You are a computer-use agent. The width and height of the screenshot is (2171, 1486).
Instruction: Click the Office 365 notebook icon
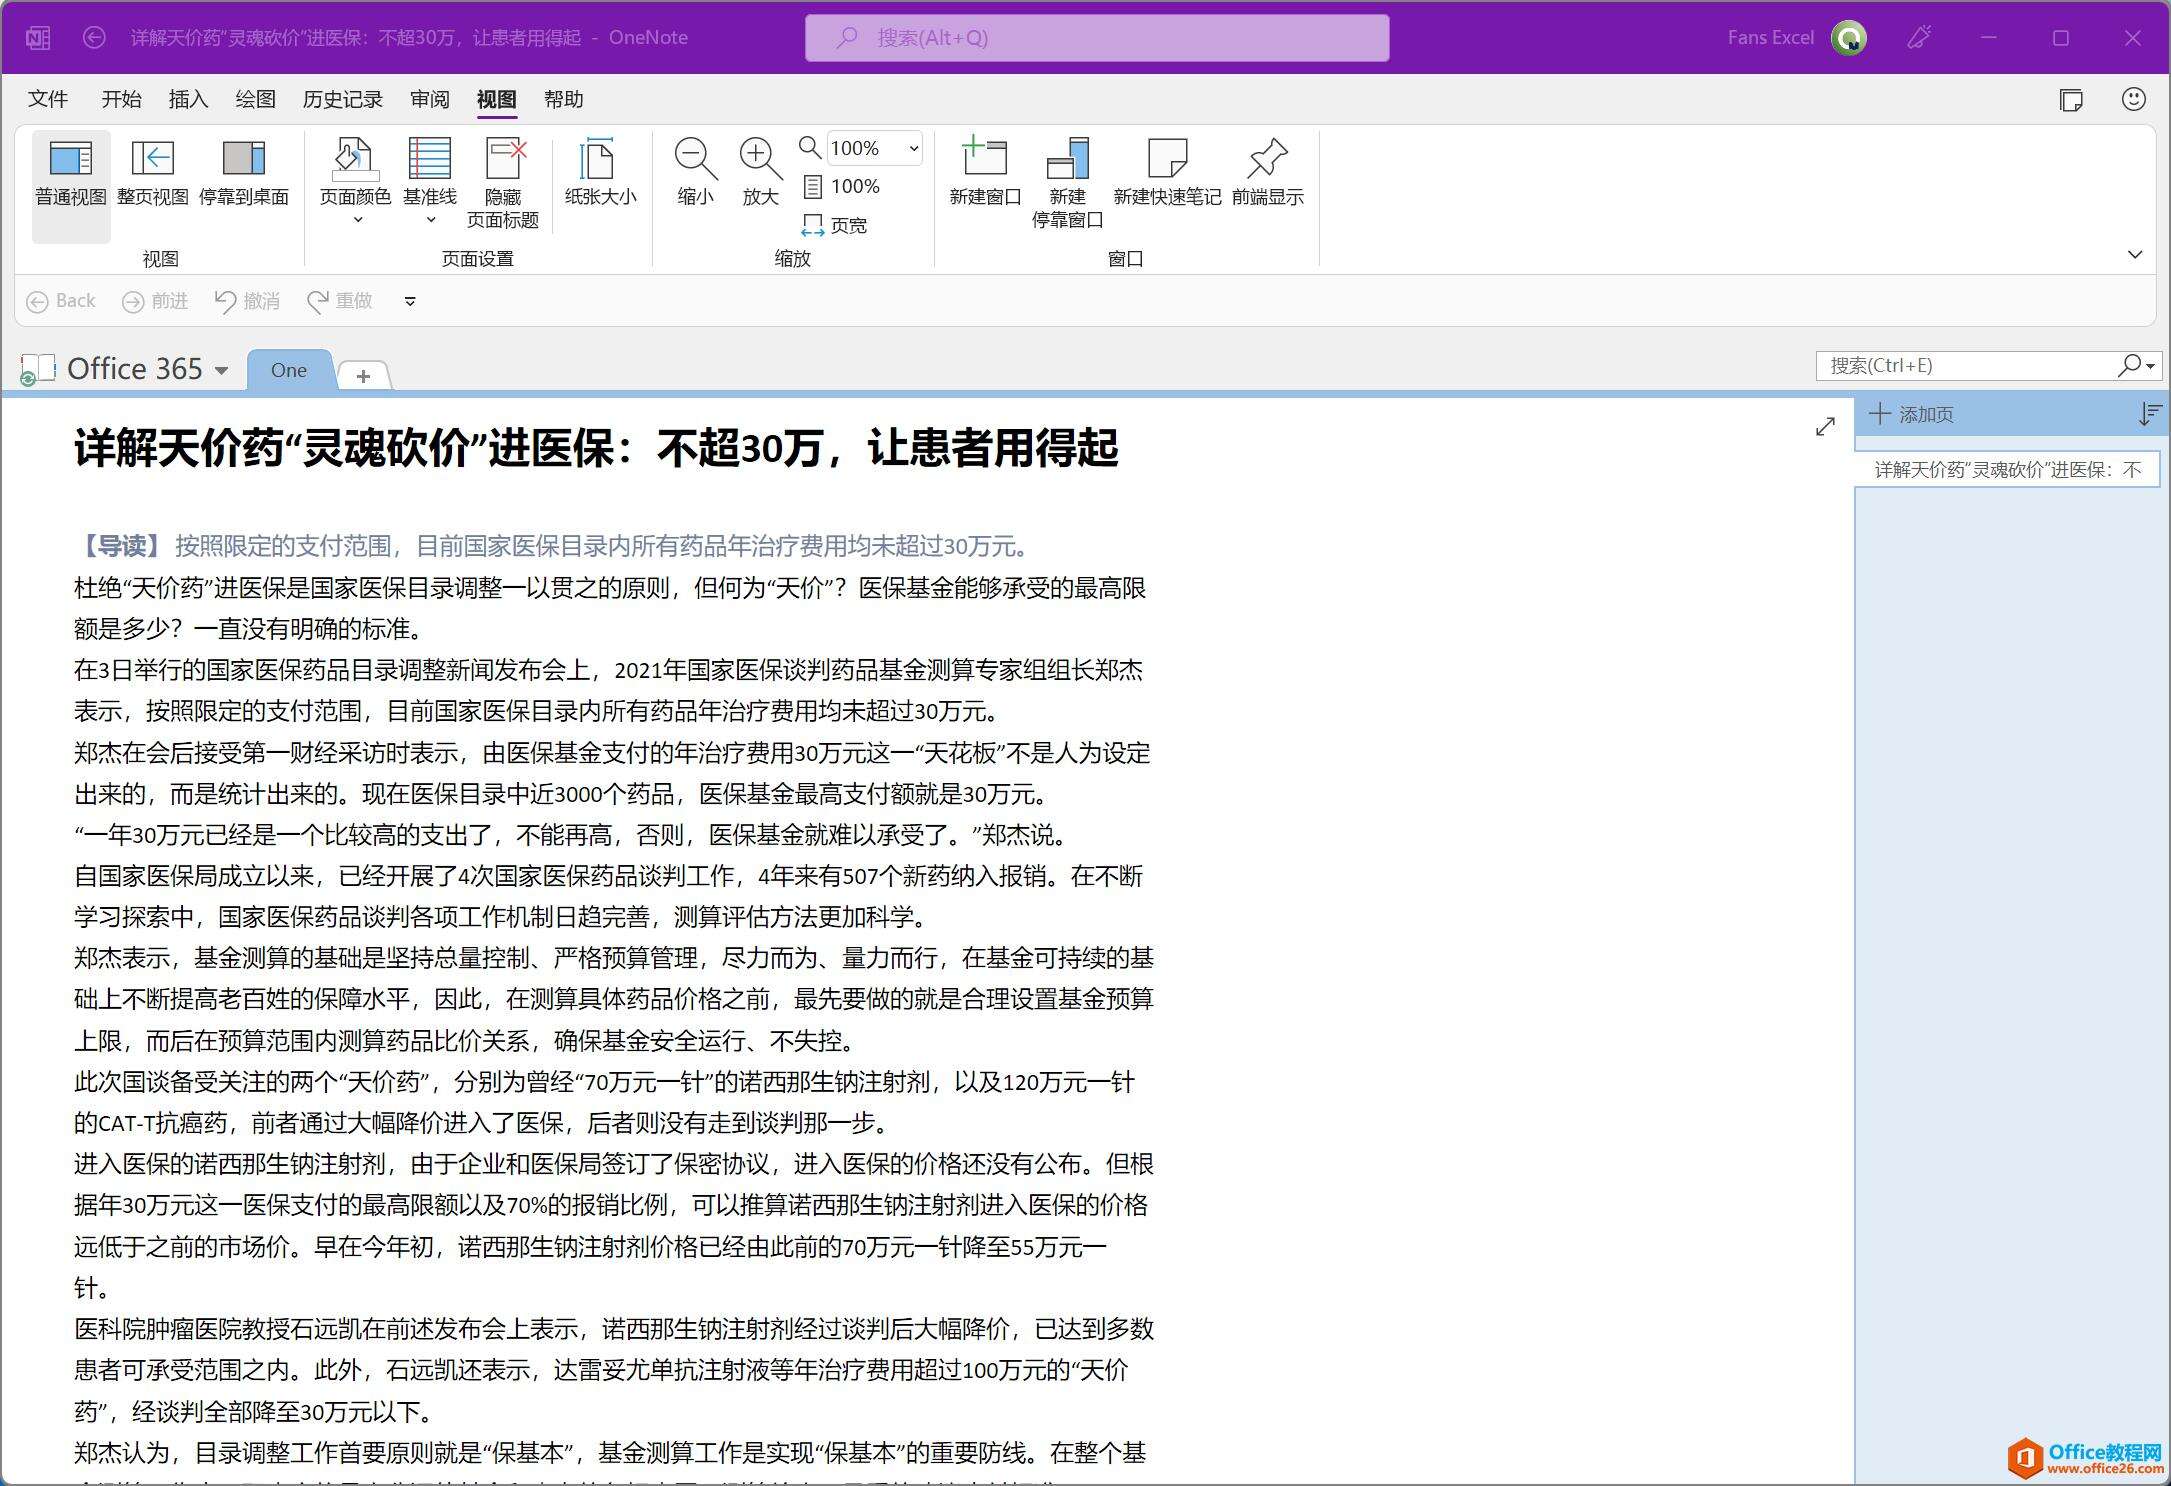coord(37,370)
